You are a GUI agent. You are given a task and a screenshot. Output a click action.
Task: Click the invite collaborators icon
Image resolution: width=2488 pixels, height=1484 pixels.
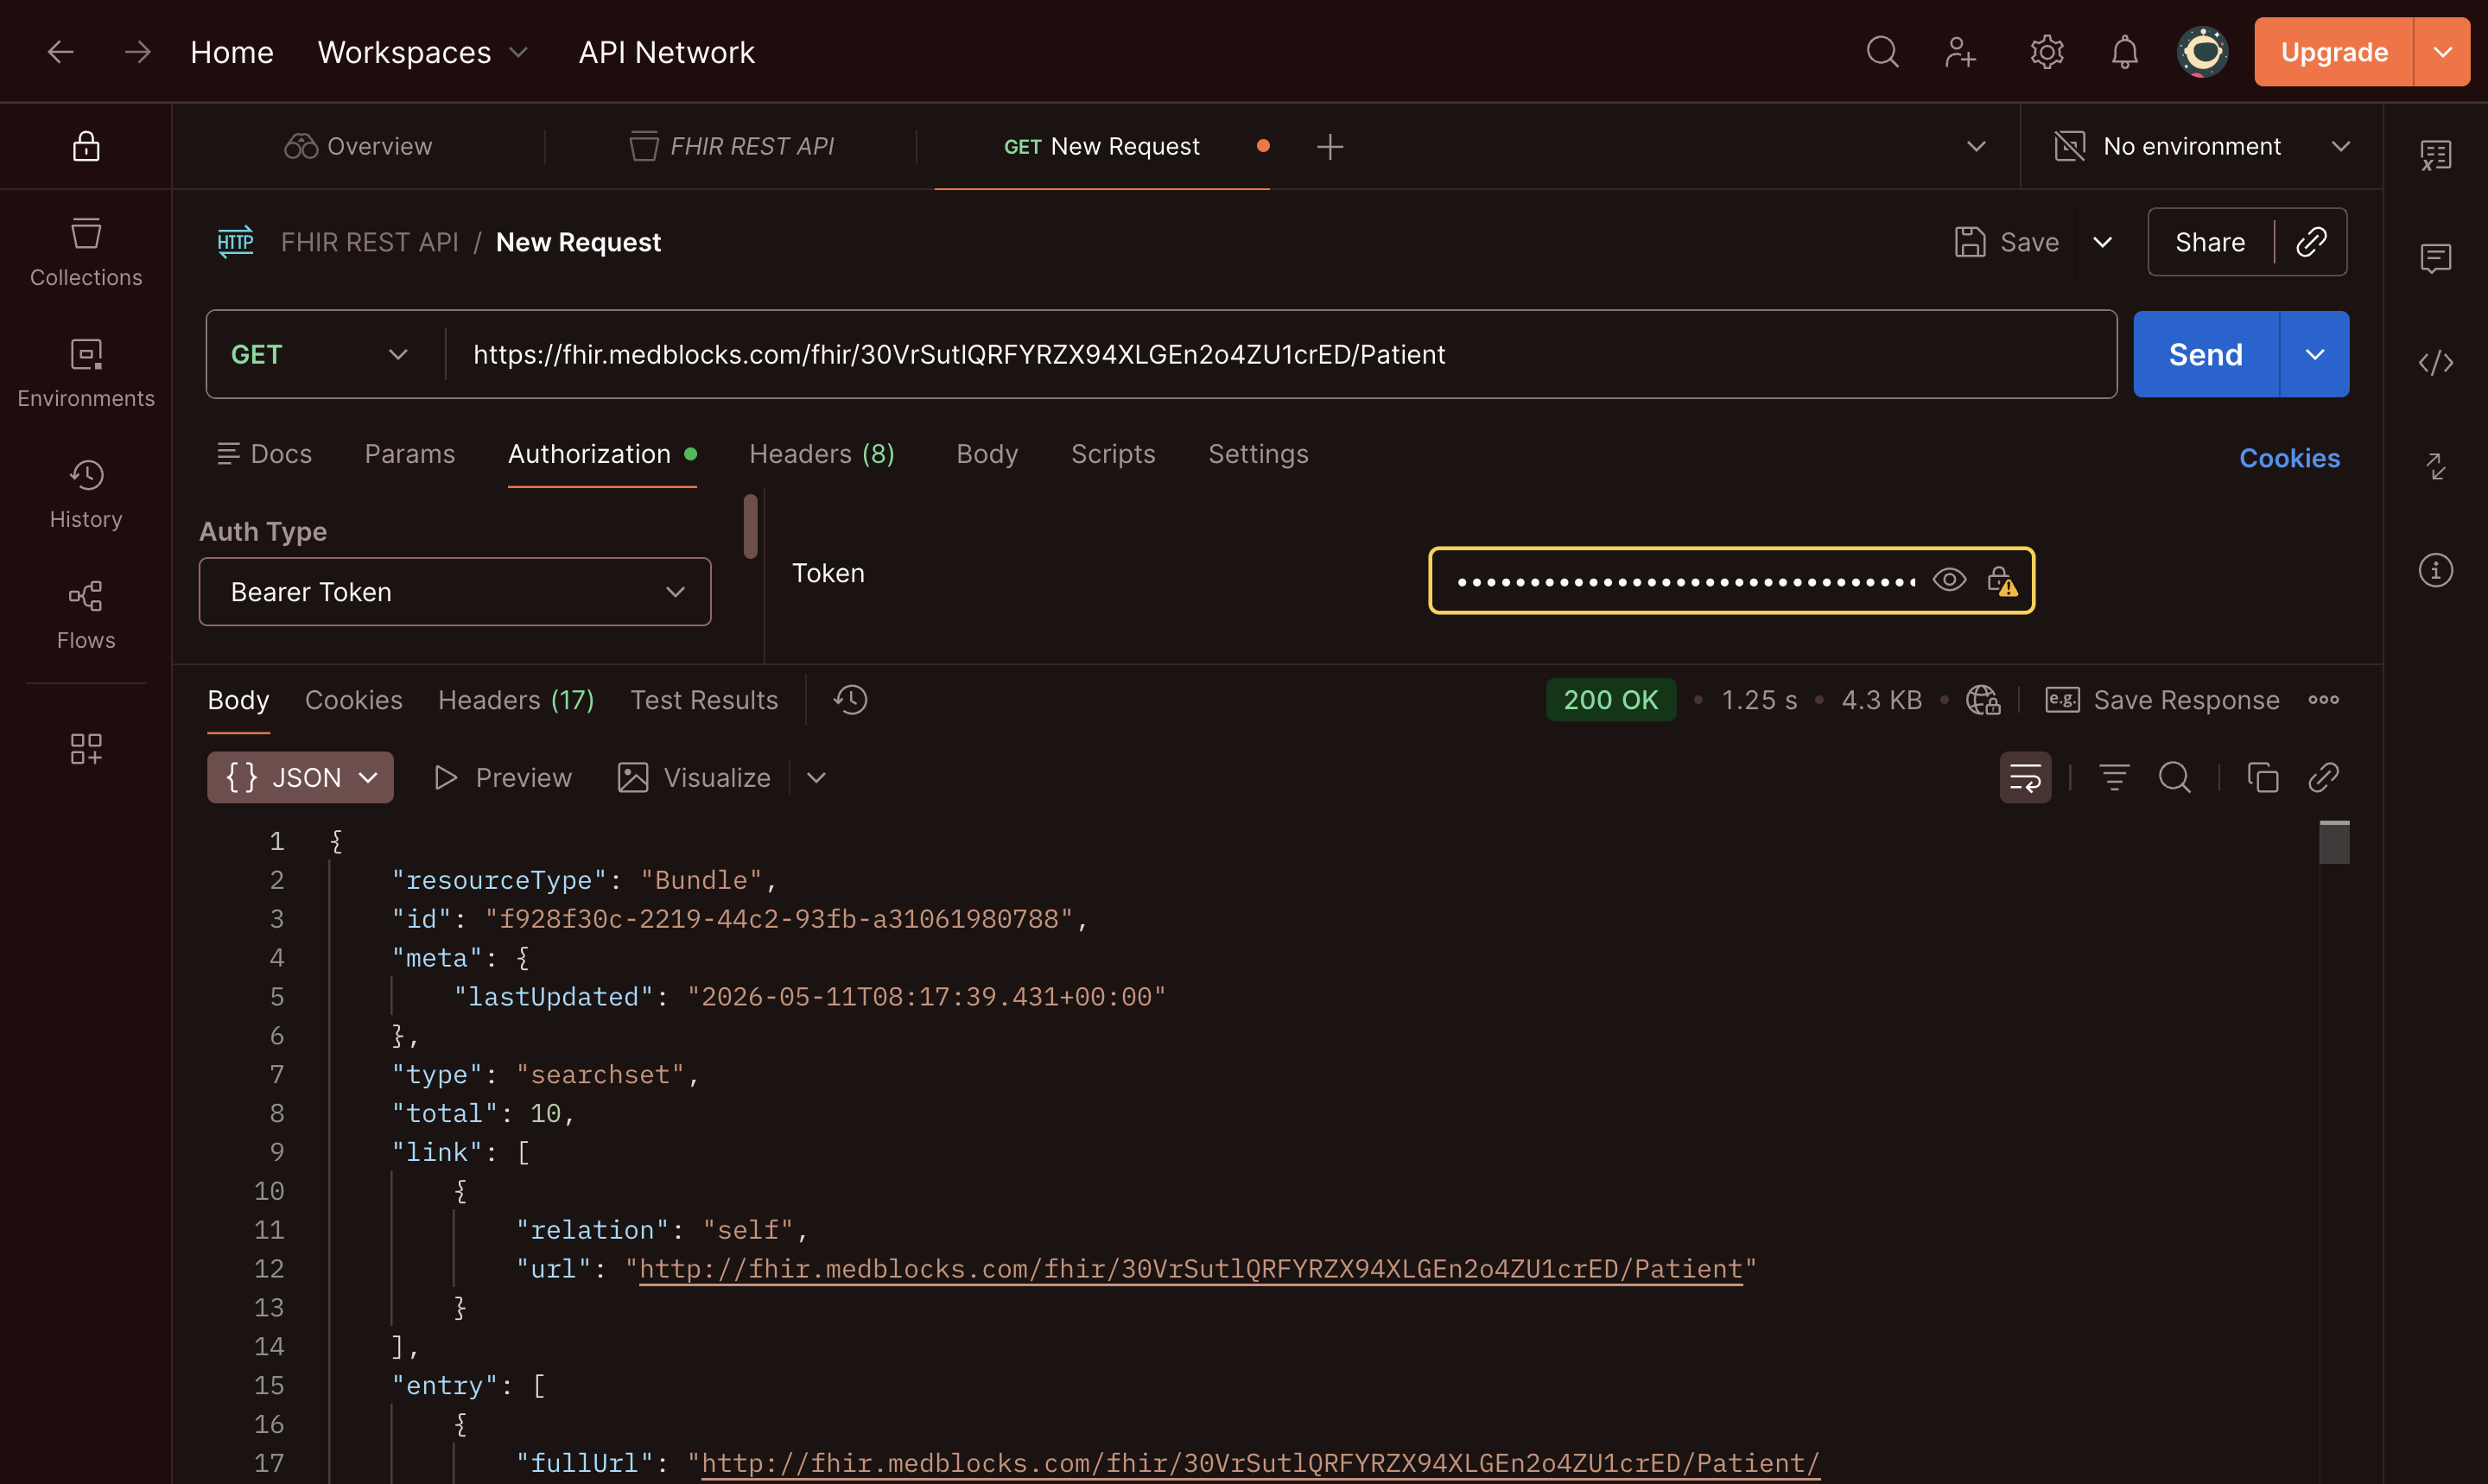1960,52
